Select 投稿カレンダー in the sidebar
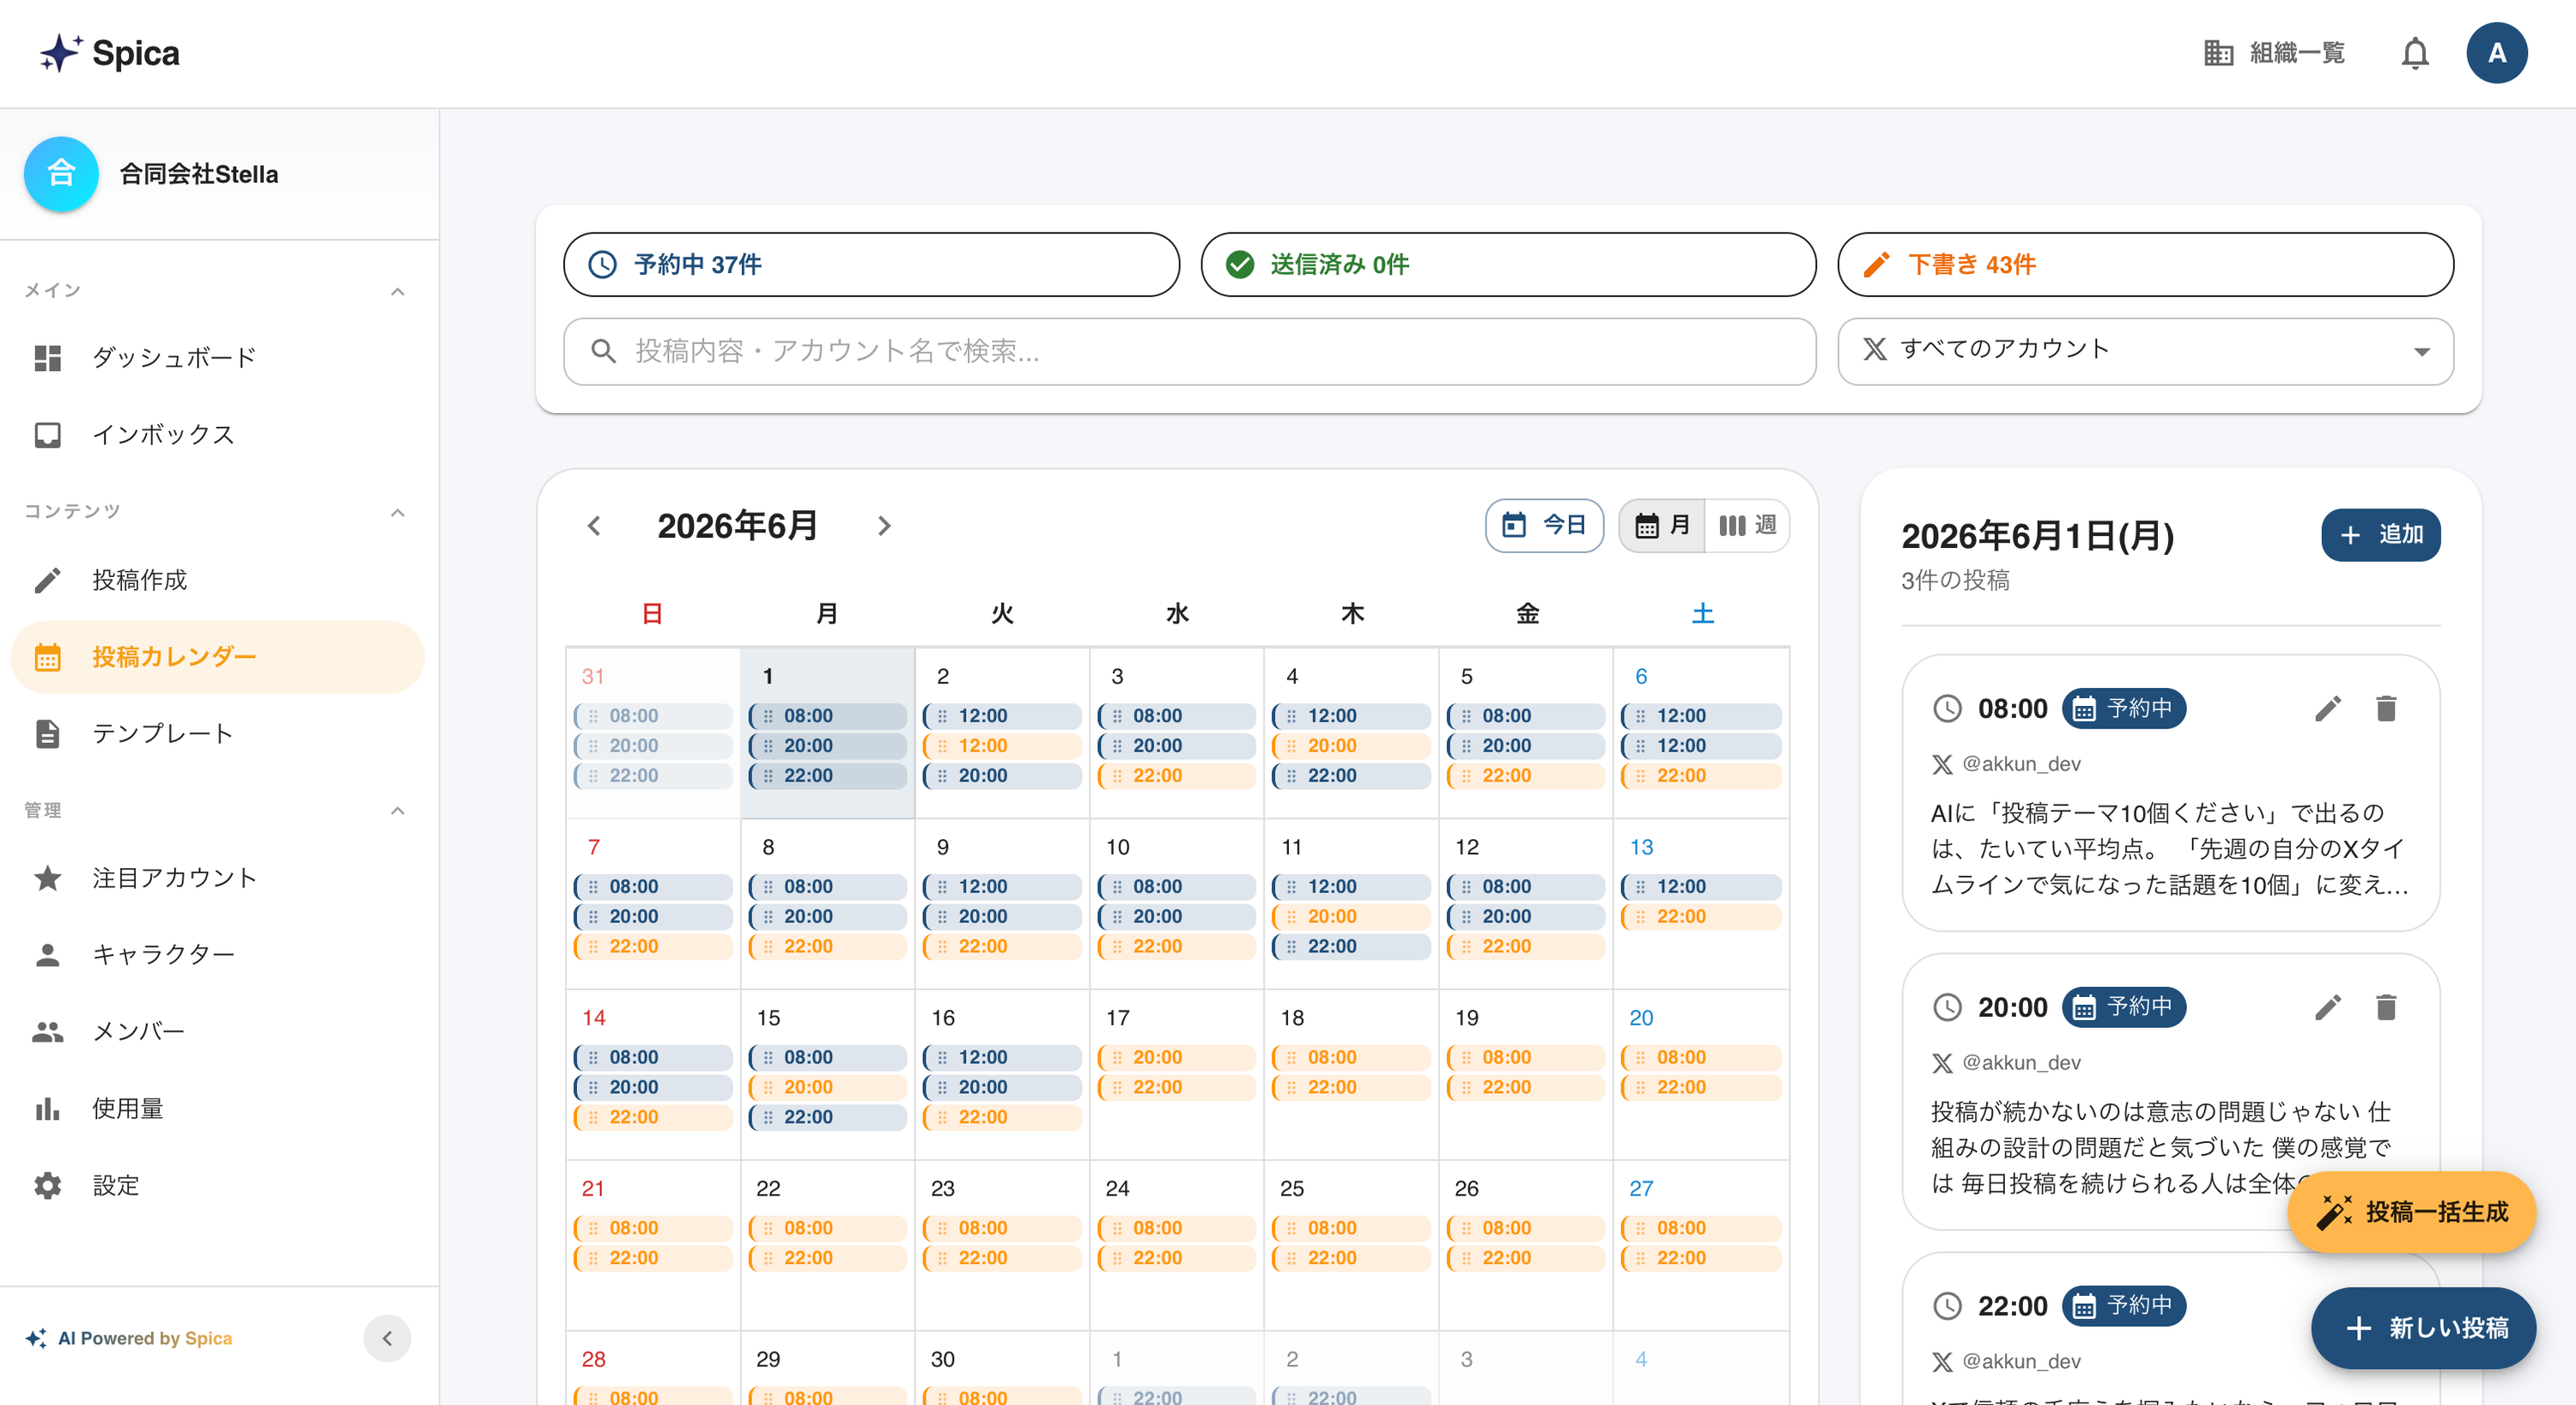Image resolution: width=2576 pixels, height=1405 pixels. [217, 657]
